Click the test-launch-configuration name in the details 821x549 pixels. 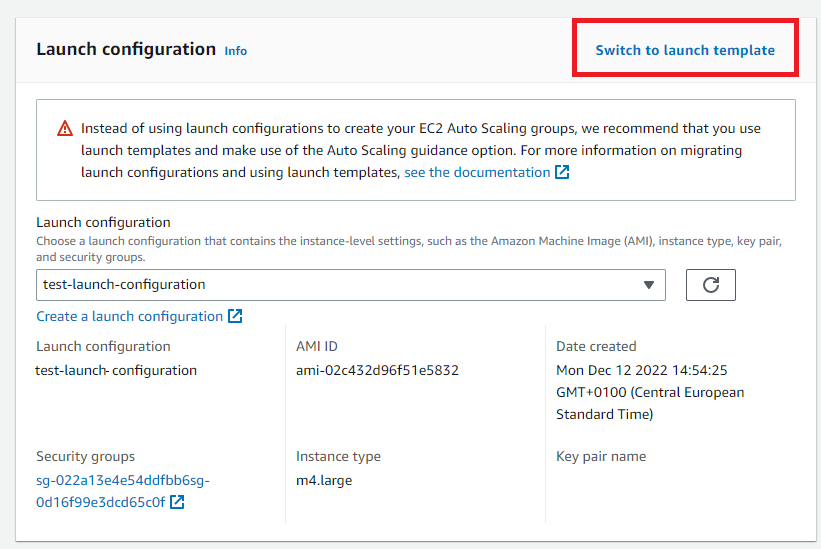116,370
